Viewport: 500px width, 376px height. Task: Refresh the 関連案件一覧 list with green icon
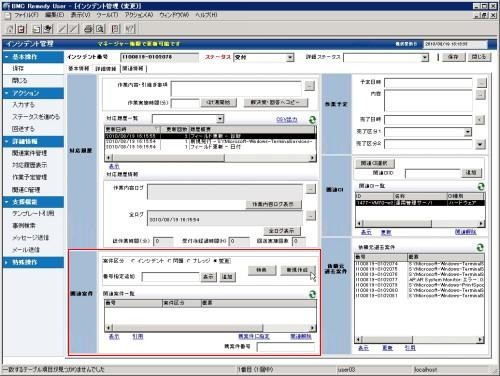click(x=312, y=294)
